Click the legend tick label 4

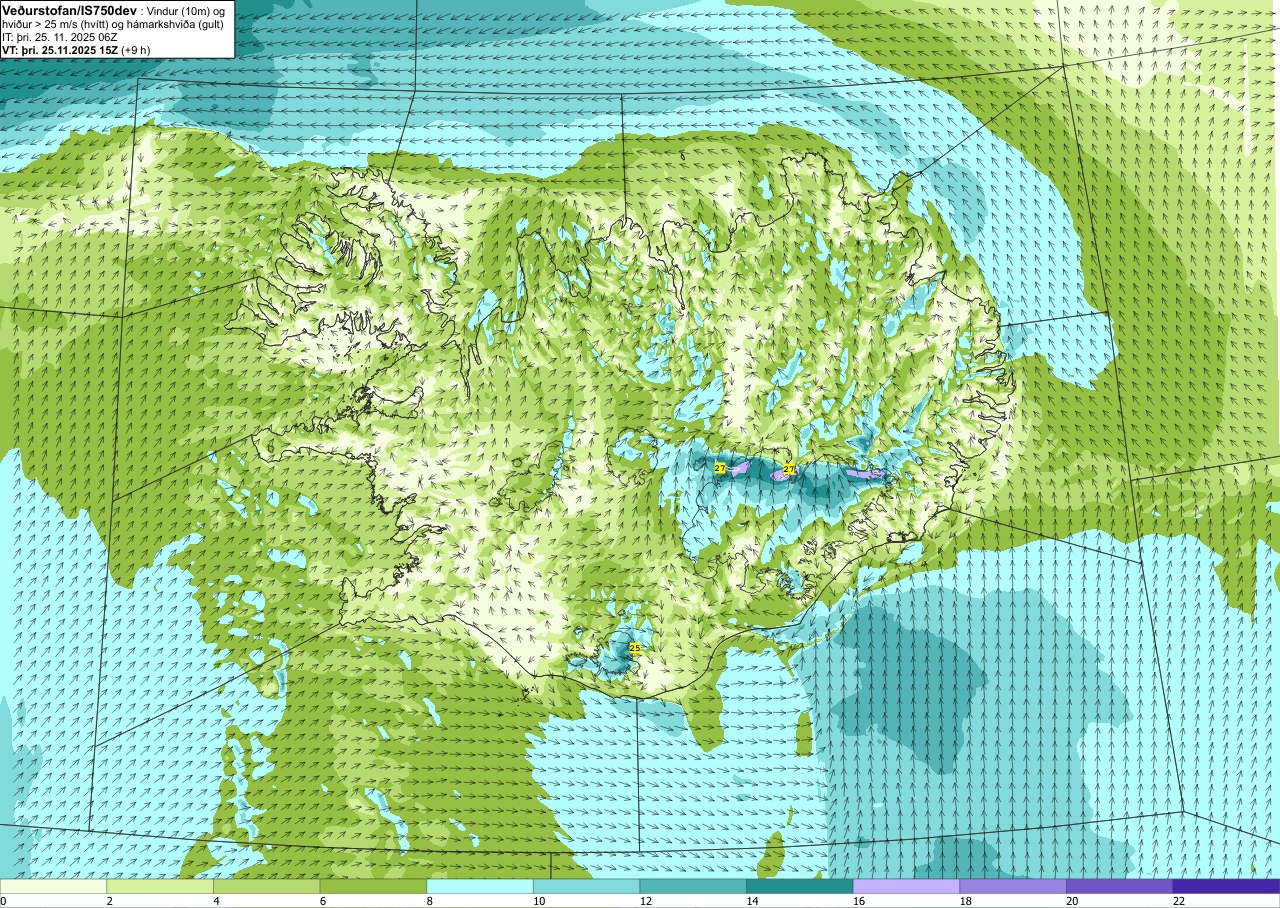pos(216,901)
